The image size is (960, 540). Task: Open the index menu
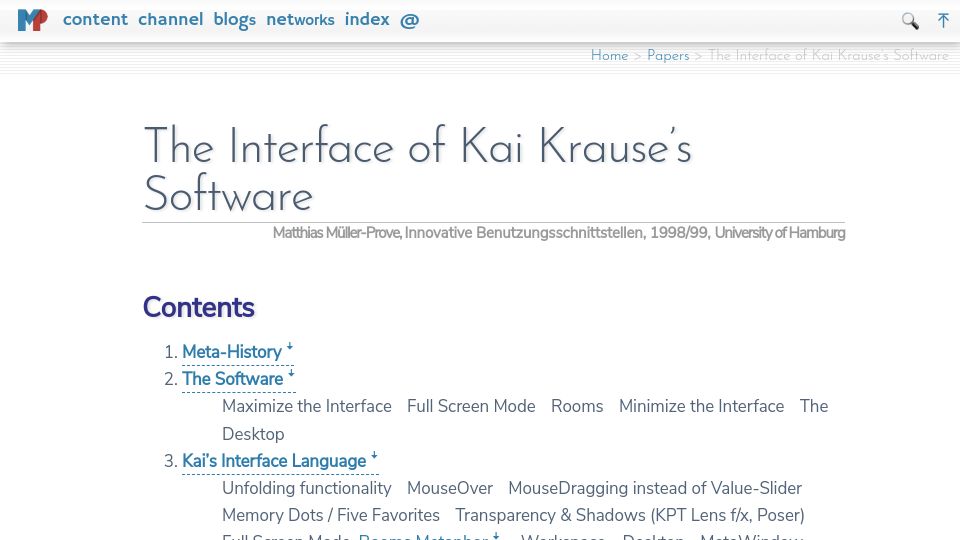[x=367, y=20]
